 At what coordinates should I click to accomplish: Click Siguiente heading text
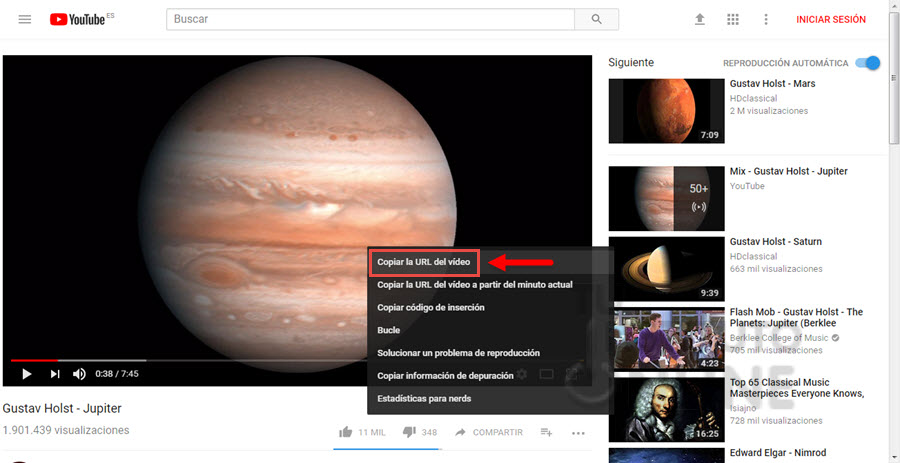click(631, 63)
